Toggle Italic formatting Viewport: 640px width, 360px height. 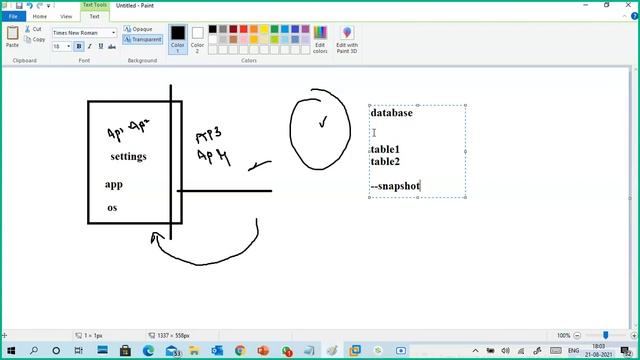90,47
